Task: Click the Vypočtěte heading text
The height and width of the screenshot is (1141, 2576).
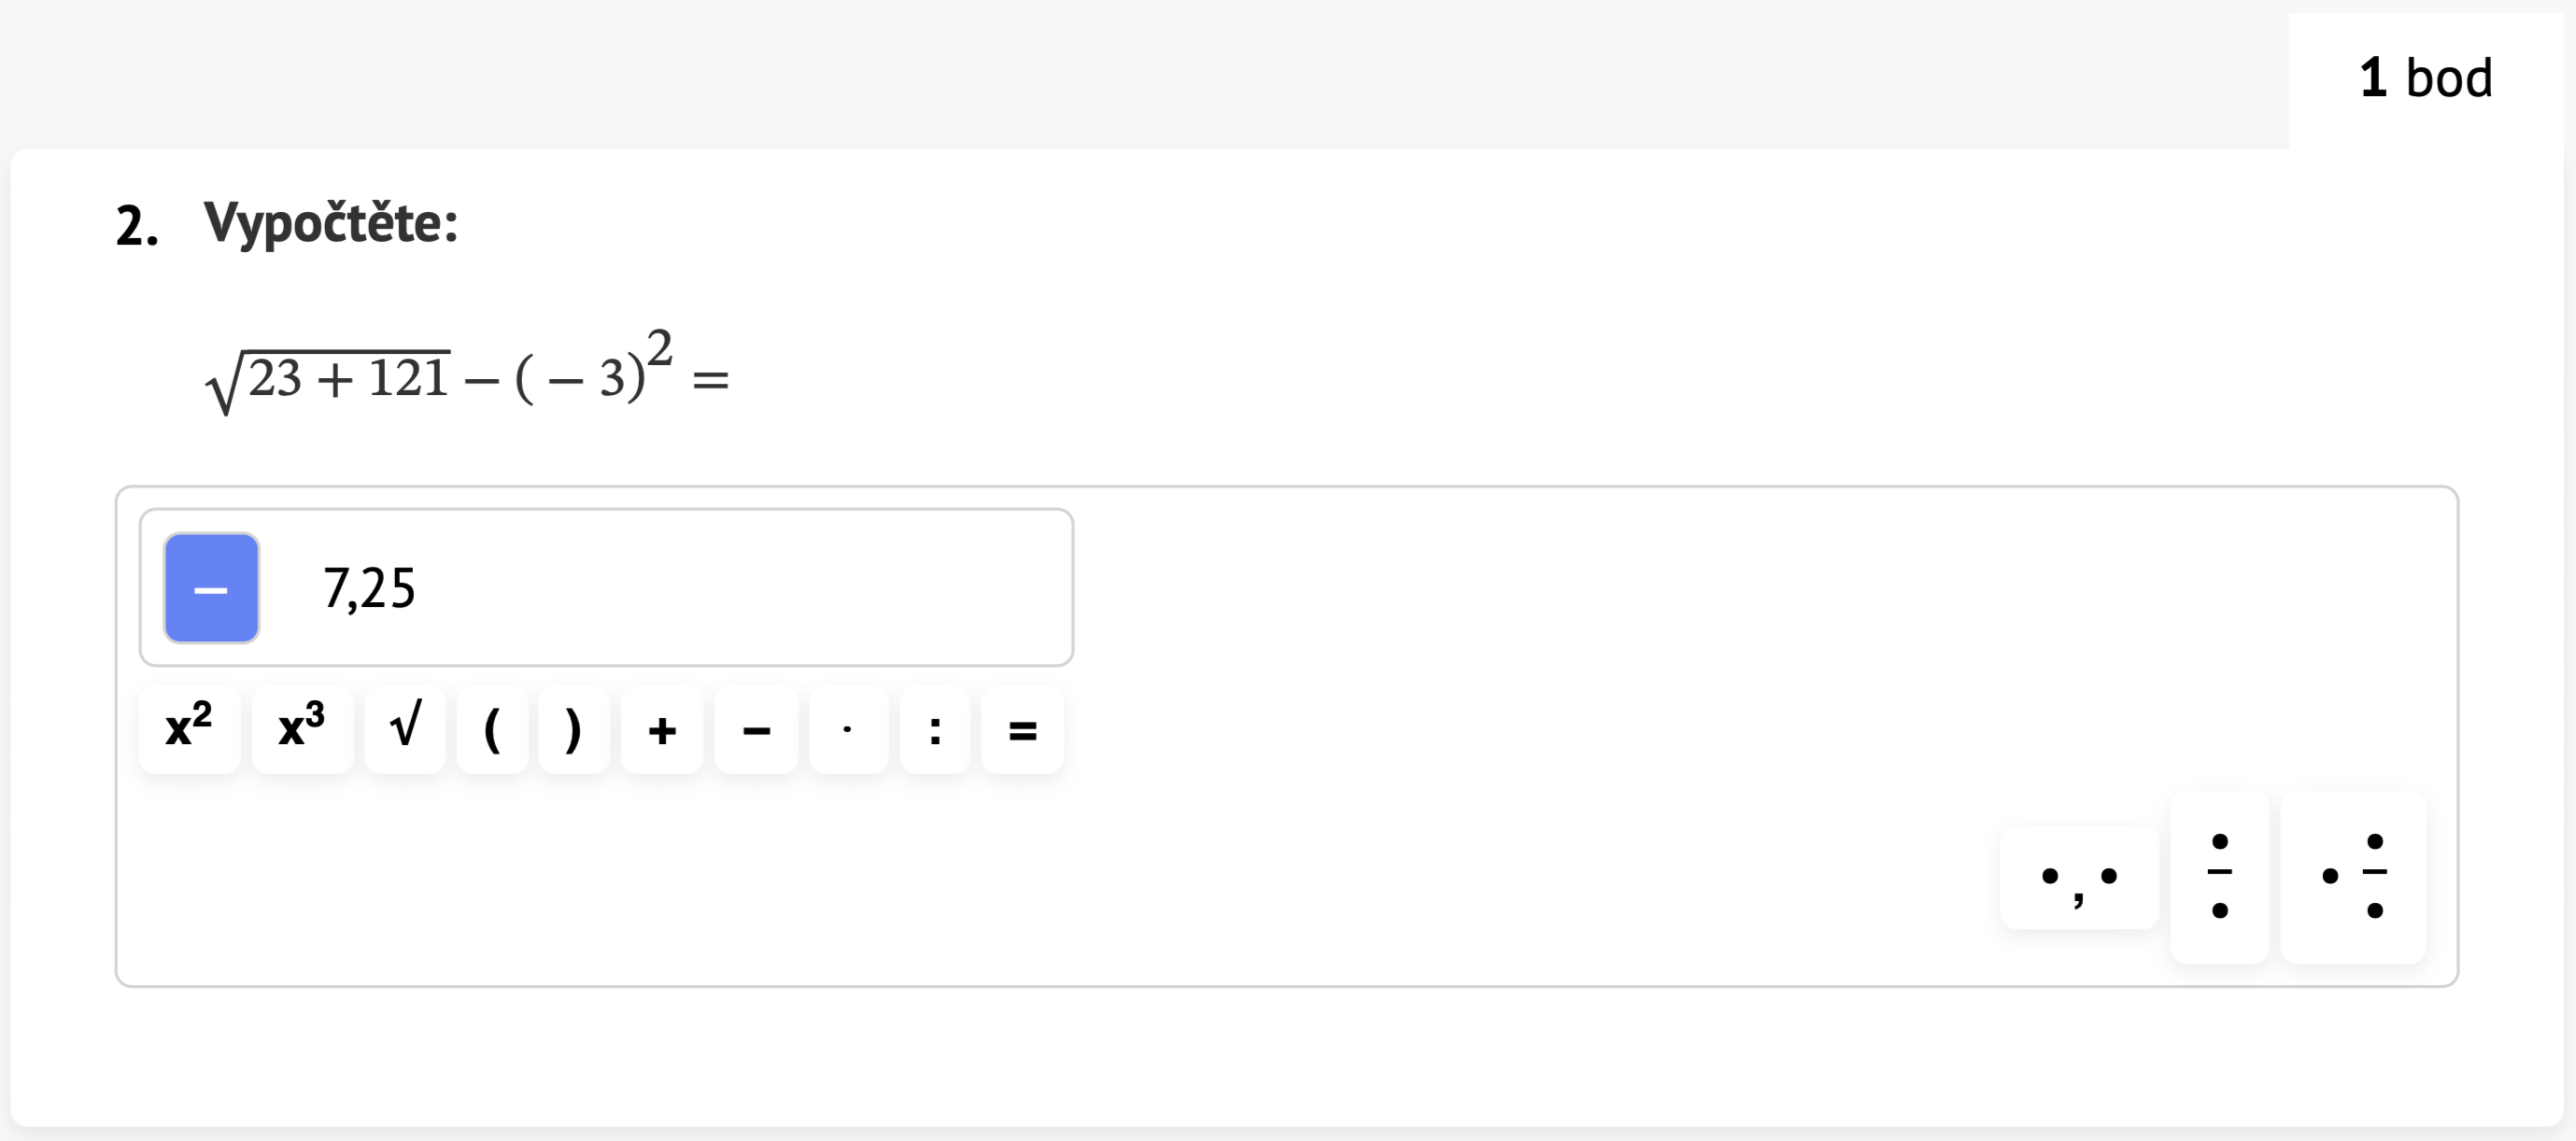Action: tap(331, 223)
